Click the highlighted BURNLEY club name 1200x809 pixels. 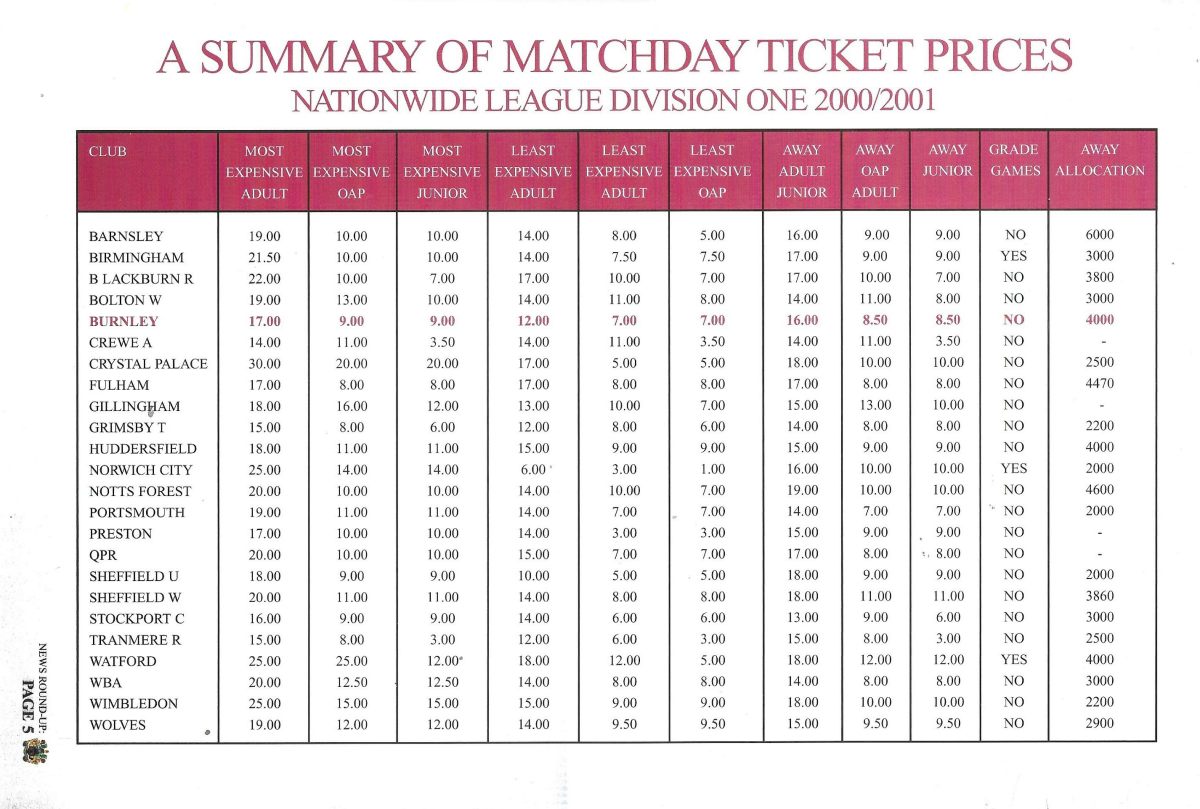tap(124, 322)
